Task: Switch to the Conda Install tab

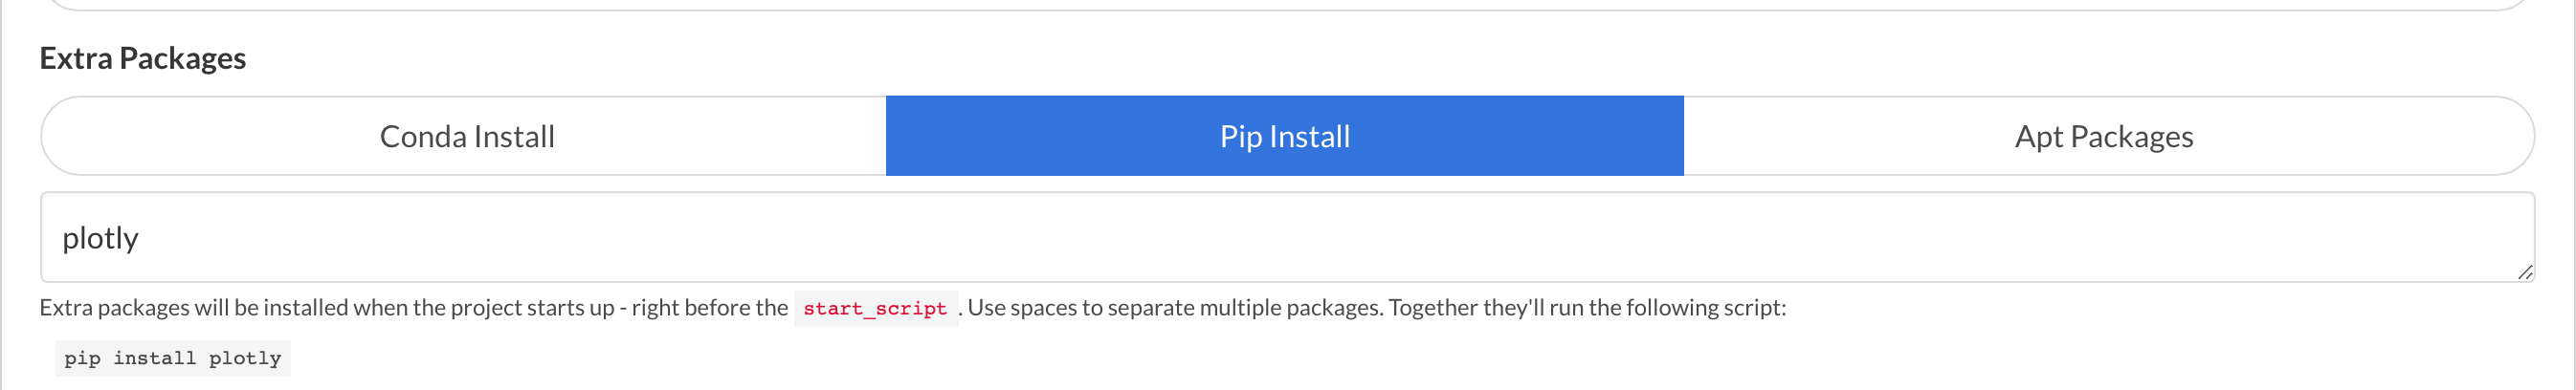Action: pyautogui.click(x=466, y=136)
